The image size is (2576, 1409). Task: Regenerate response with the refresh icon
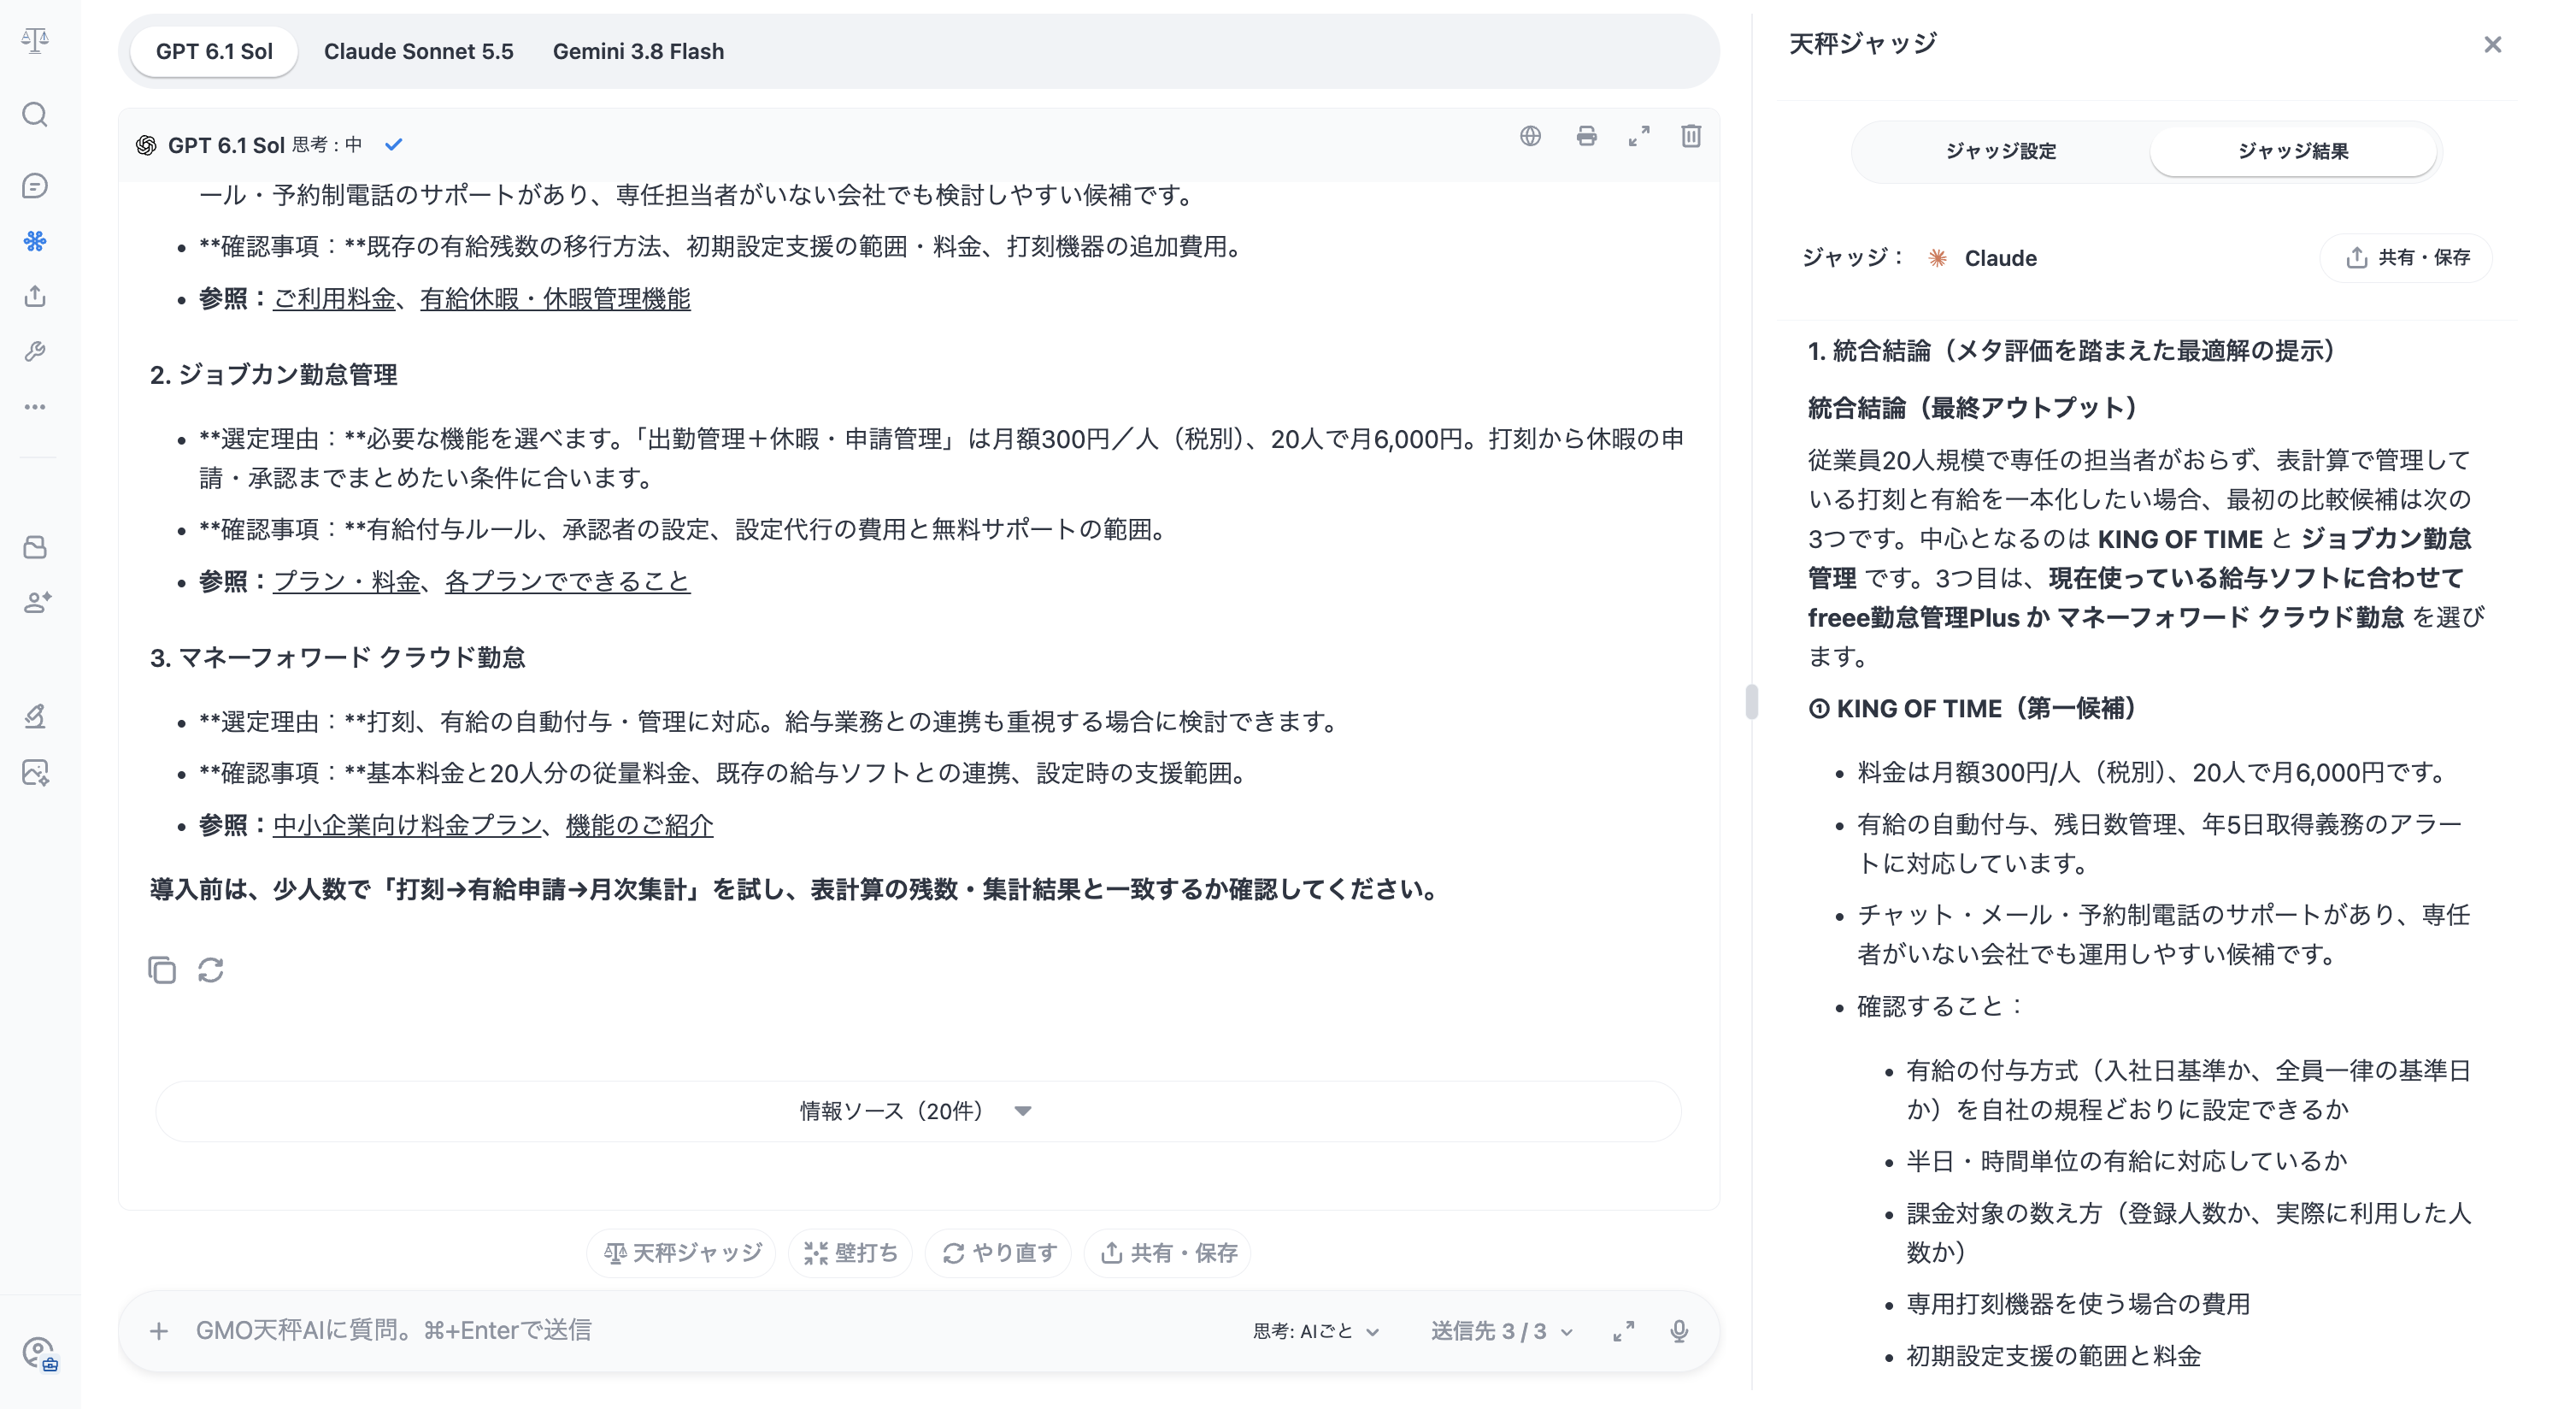tap(211, 970)
